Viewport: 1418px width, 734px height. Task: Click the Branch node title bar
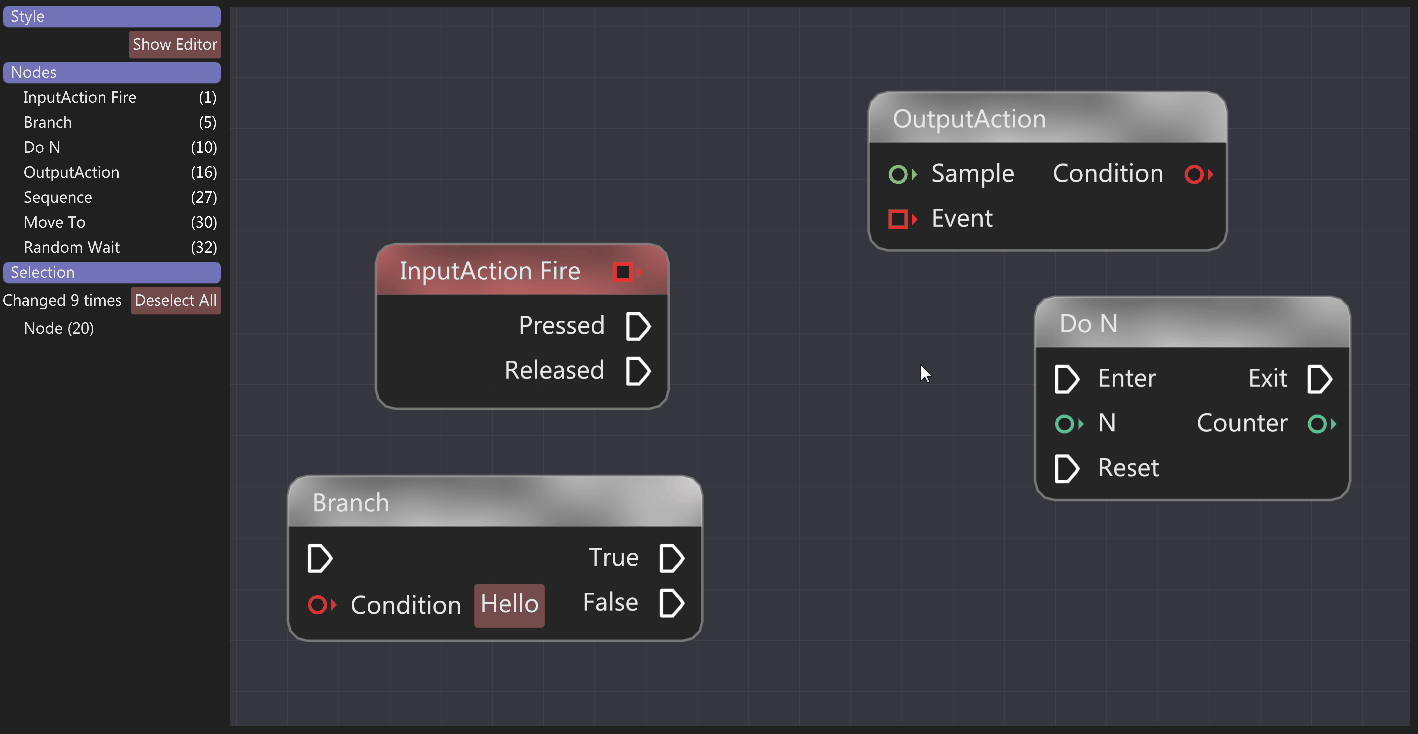click(x=495, y=502)
